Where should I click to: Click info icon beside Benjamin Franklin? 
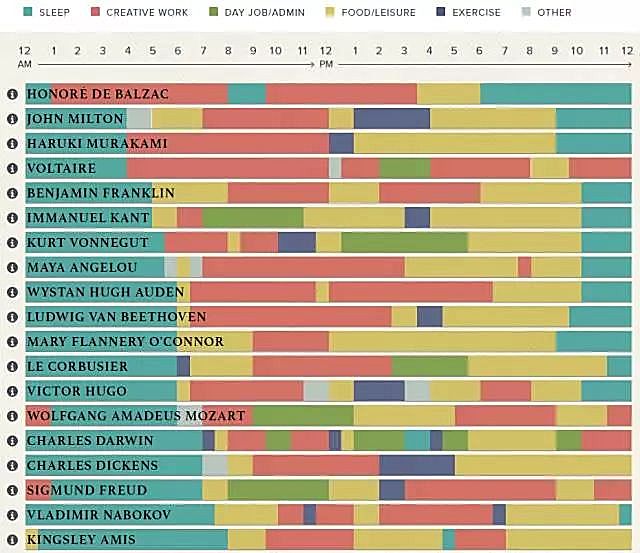12,193
